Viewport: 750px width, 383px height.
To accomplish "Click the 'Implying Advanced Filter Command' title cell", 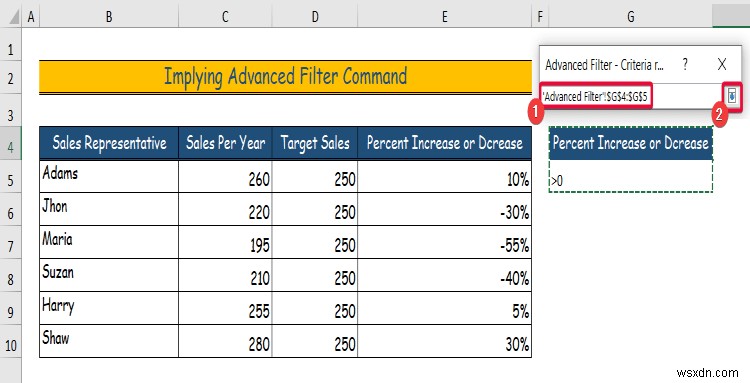I will tap(285, 77).
